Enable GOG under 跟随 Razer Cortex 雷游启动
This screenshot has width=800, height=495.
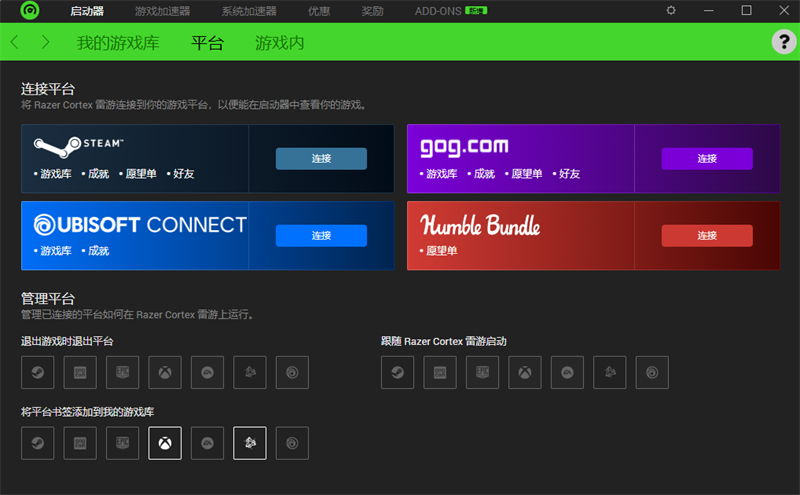(x=440, y=373)
